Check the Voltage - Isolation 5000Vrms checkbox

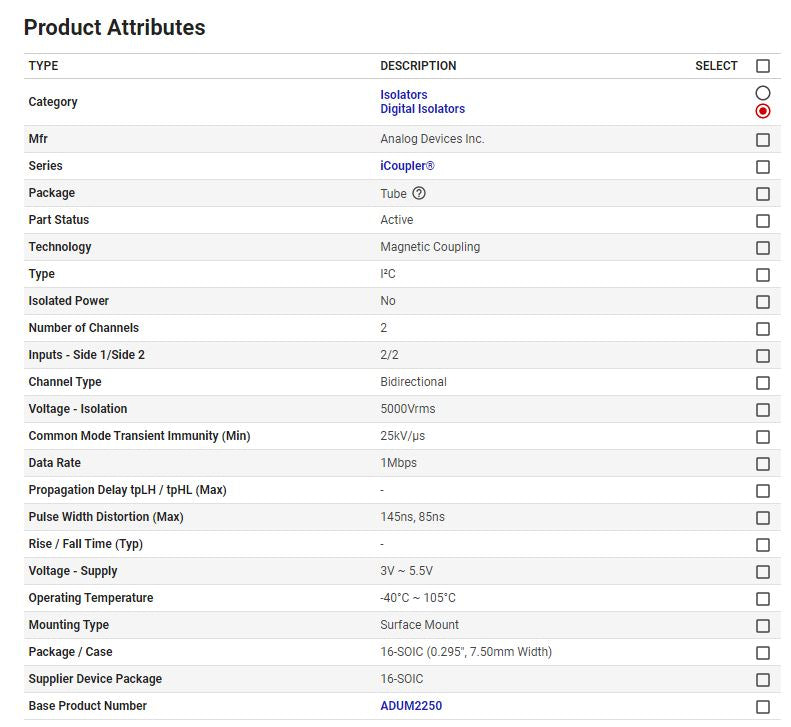tap(763, 410)
